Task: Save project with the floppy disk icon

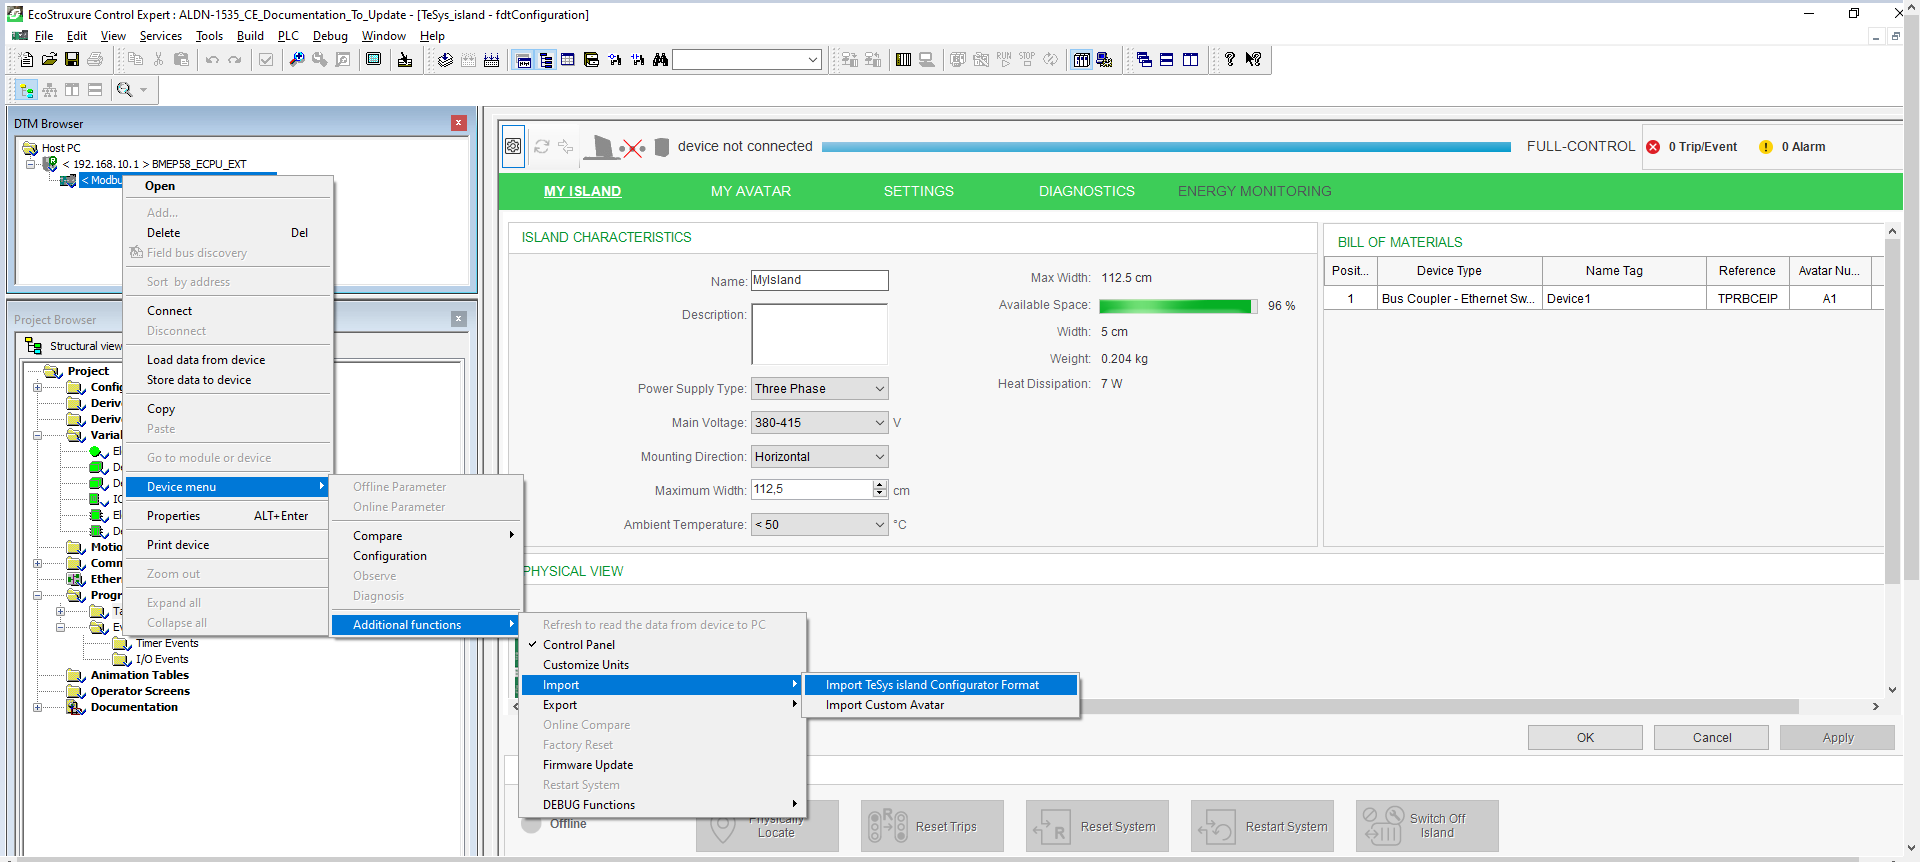Action: [x=72, y=60]
